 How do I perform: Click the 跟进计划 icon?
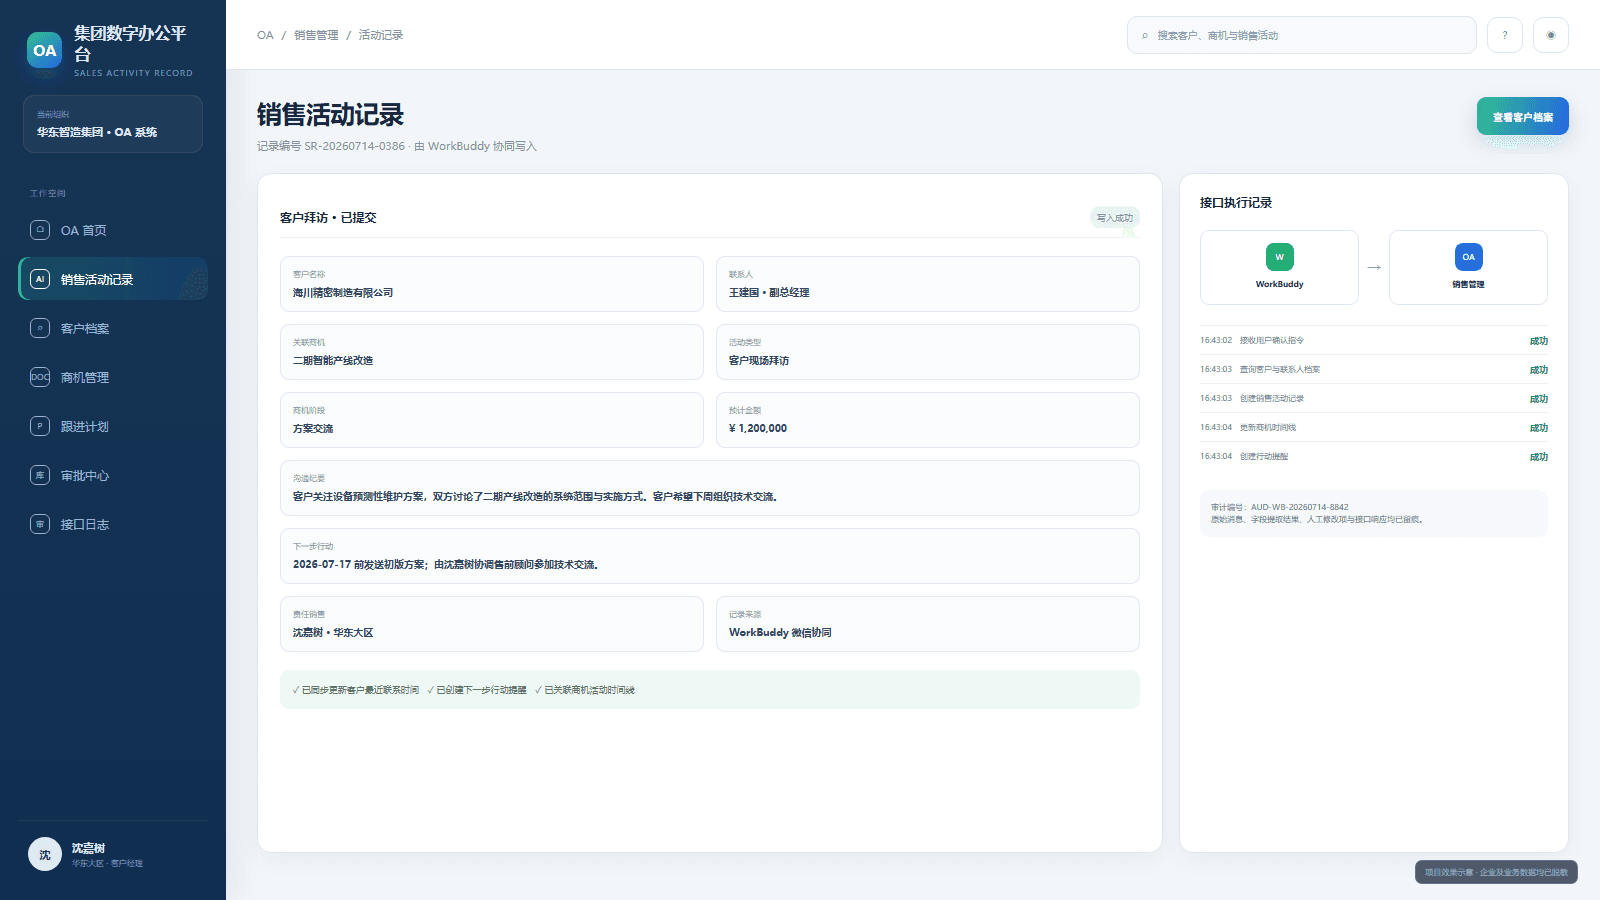click(40, 426)
